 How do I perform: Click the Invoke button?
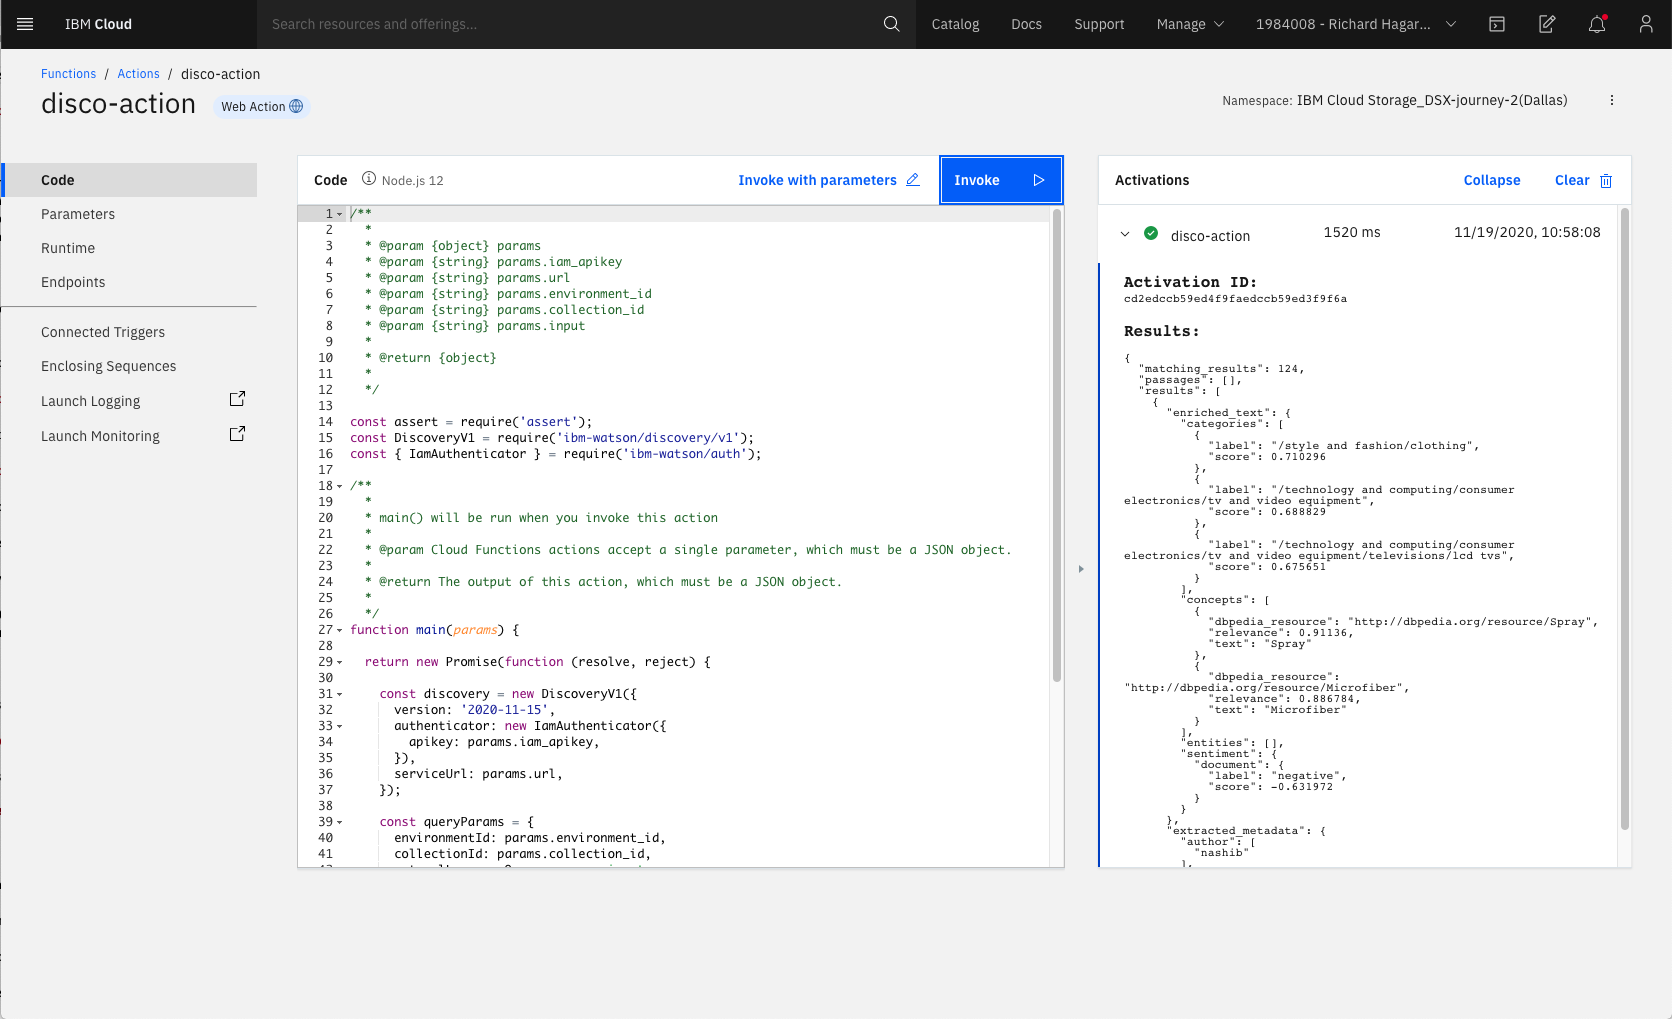point(1001,180)
